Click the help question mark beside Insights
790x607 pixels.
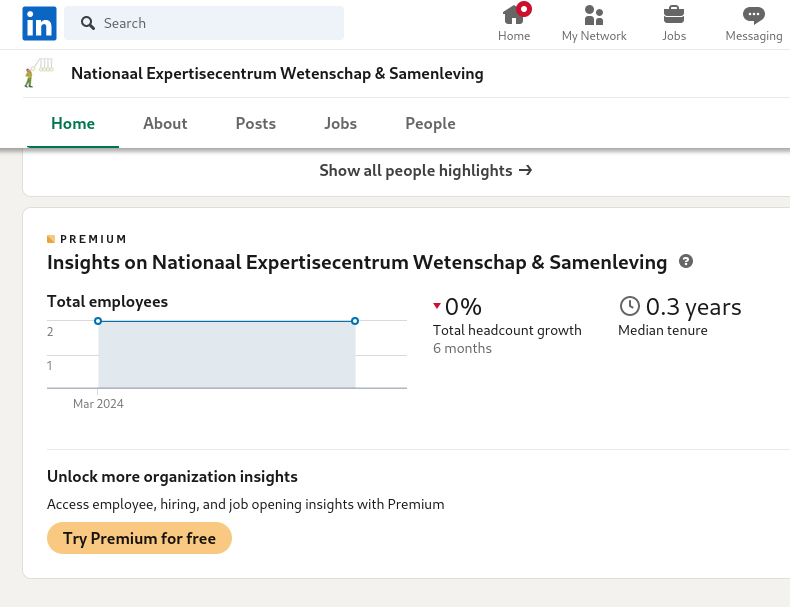point(686,262)
